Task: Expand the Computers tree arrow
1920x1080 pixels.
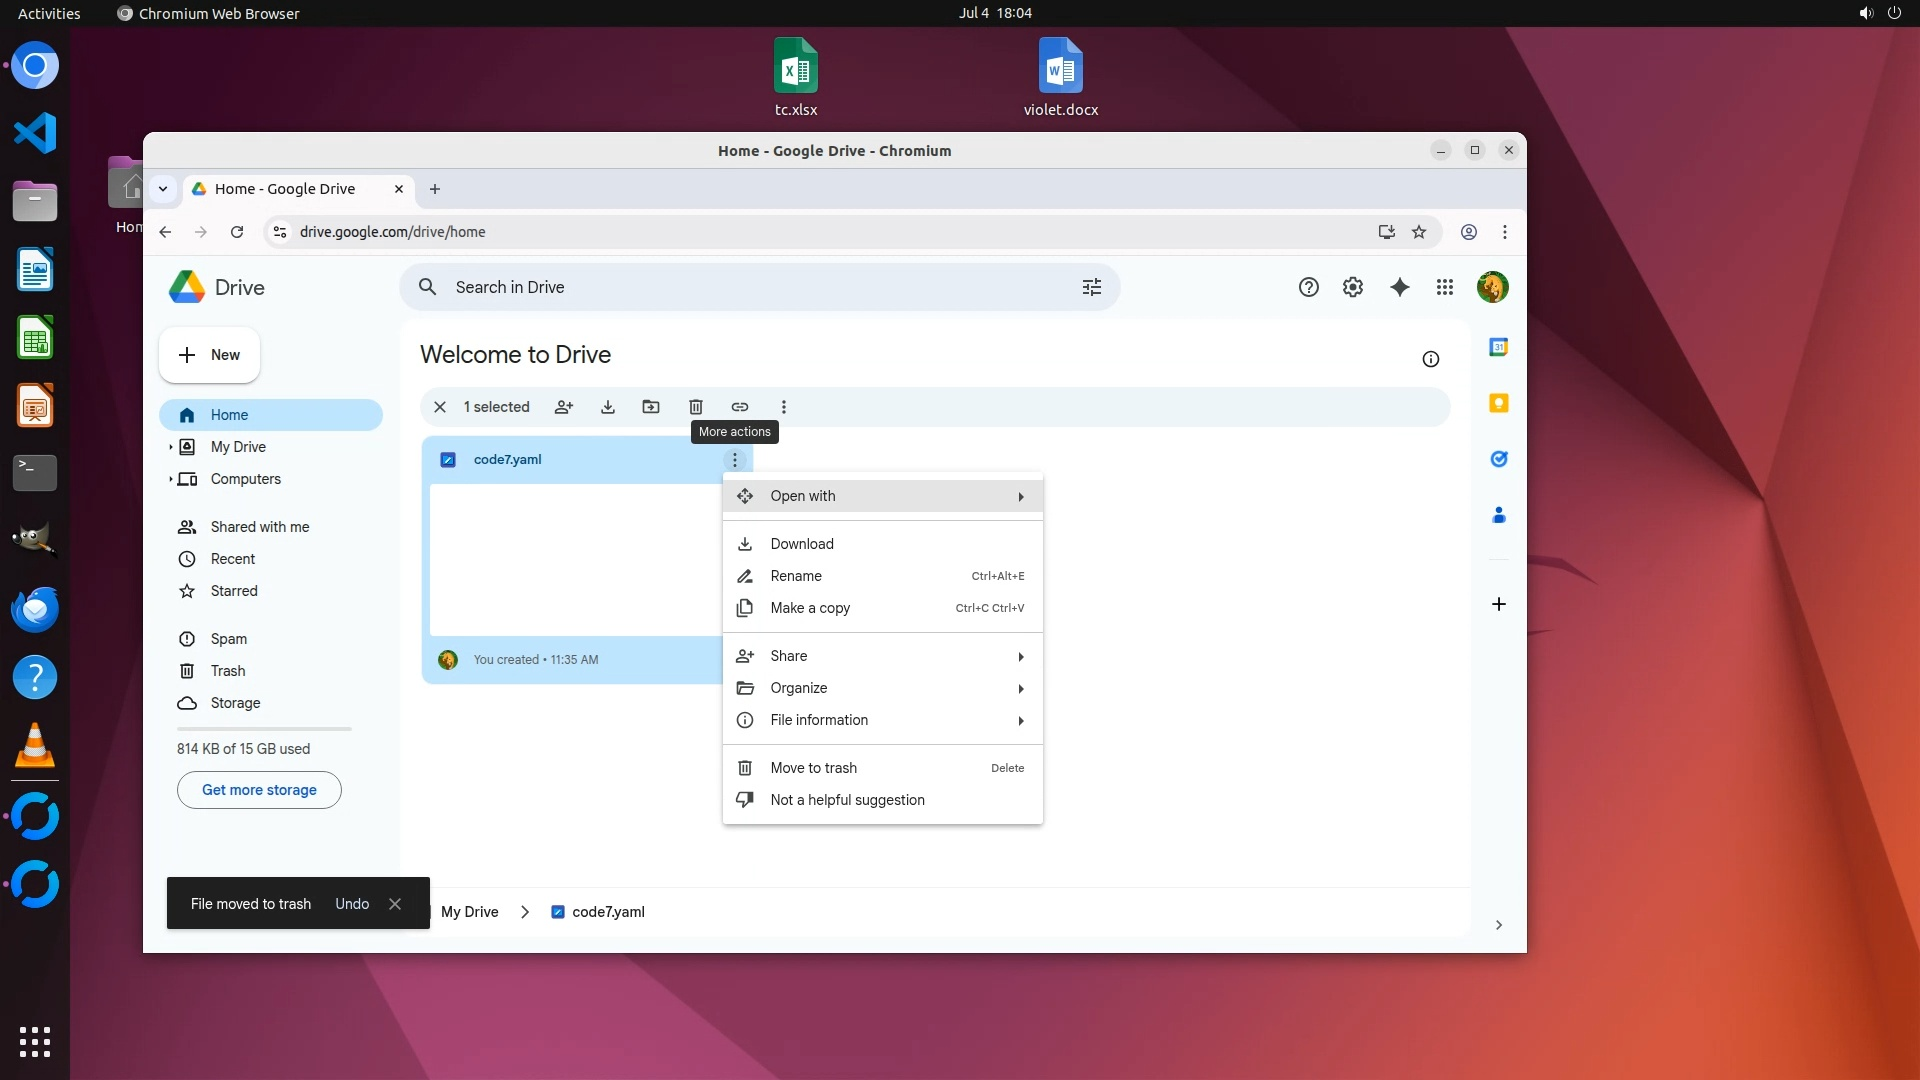Action: pos(171,479)
